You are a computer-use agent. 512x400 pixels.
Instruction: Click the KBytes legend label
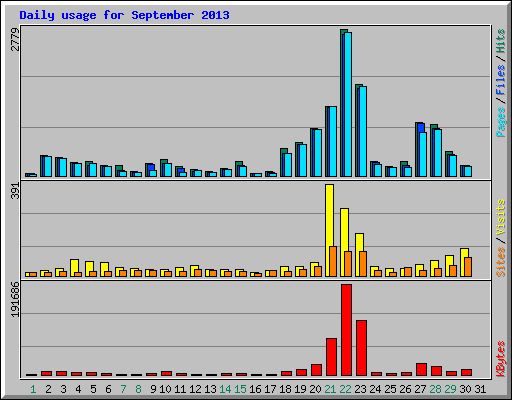click(x=501, y=358)
